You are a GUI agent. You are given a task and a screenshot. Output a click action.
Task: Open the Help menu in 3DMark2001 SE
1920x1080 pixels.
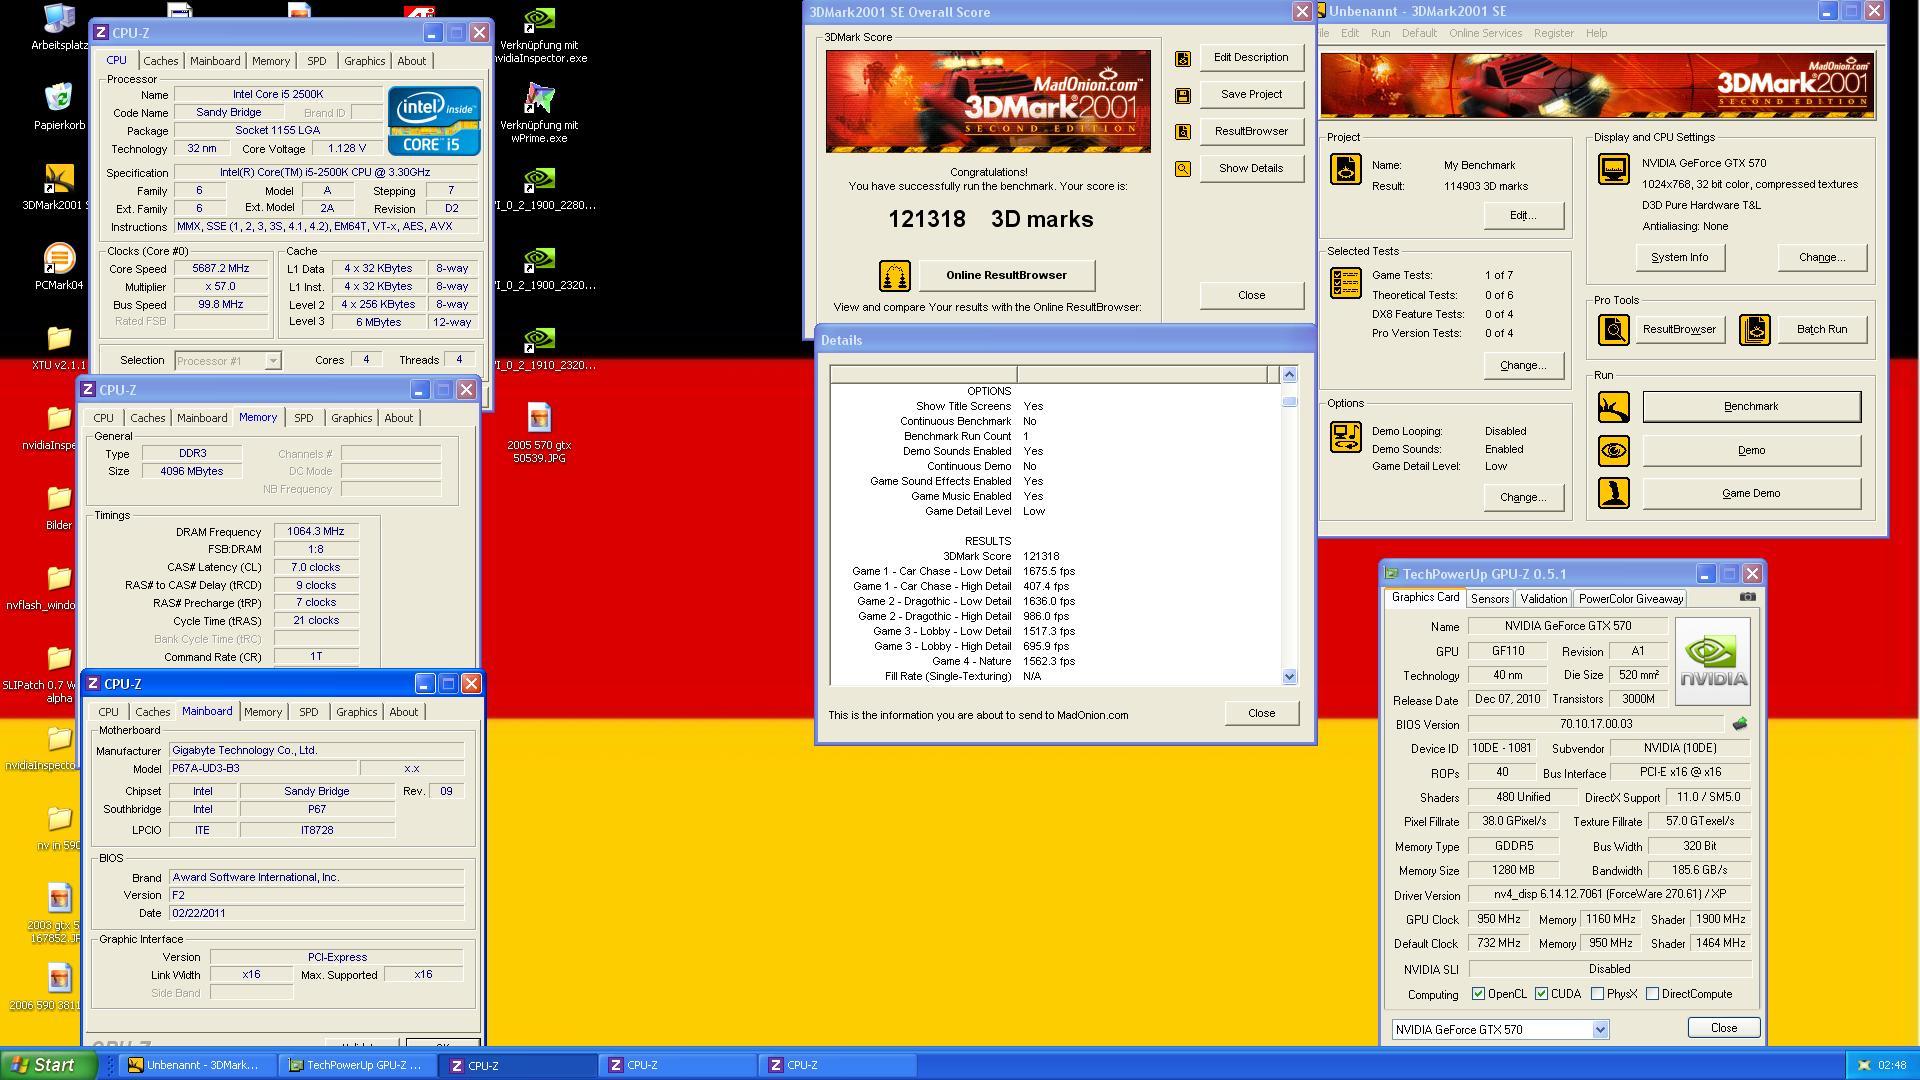(1596, 33)
